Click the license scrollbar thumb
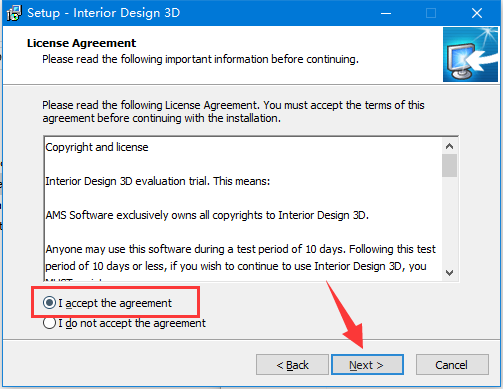Screen dimensions: 503x389 pos(449,165)
